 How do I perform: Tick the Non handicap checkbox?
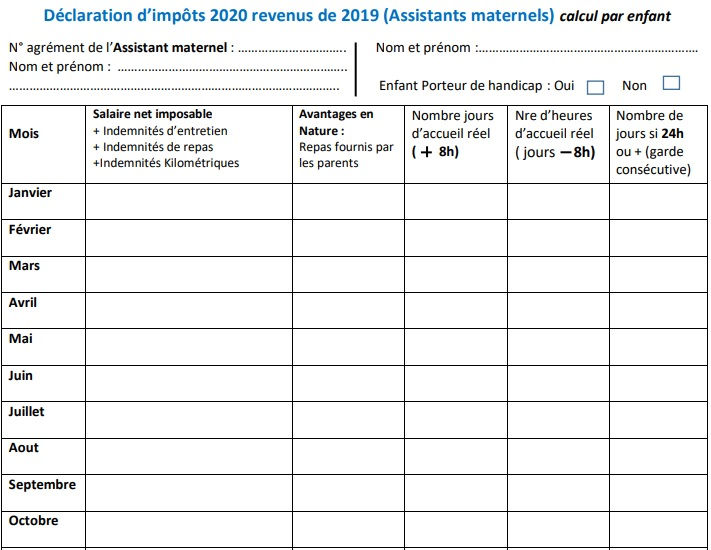tap(671, 83)
